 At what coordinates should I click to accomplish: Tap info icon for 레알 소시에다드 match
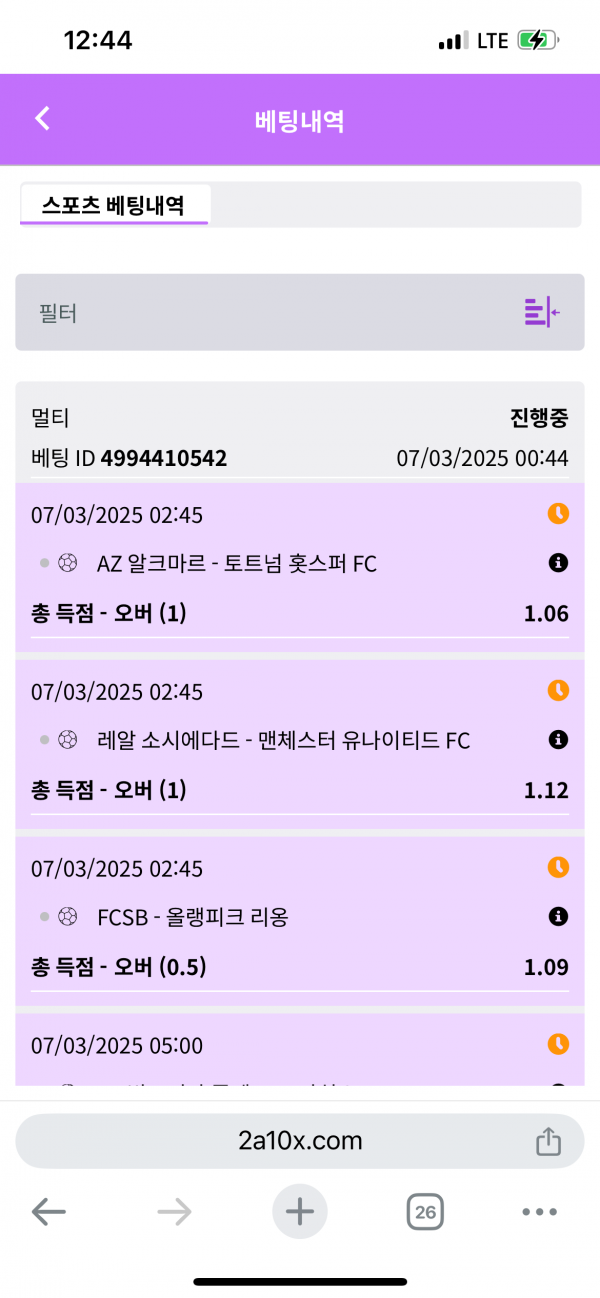tap(559, 740)
